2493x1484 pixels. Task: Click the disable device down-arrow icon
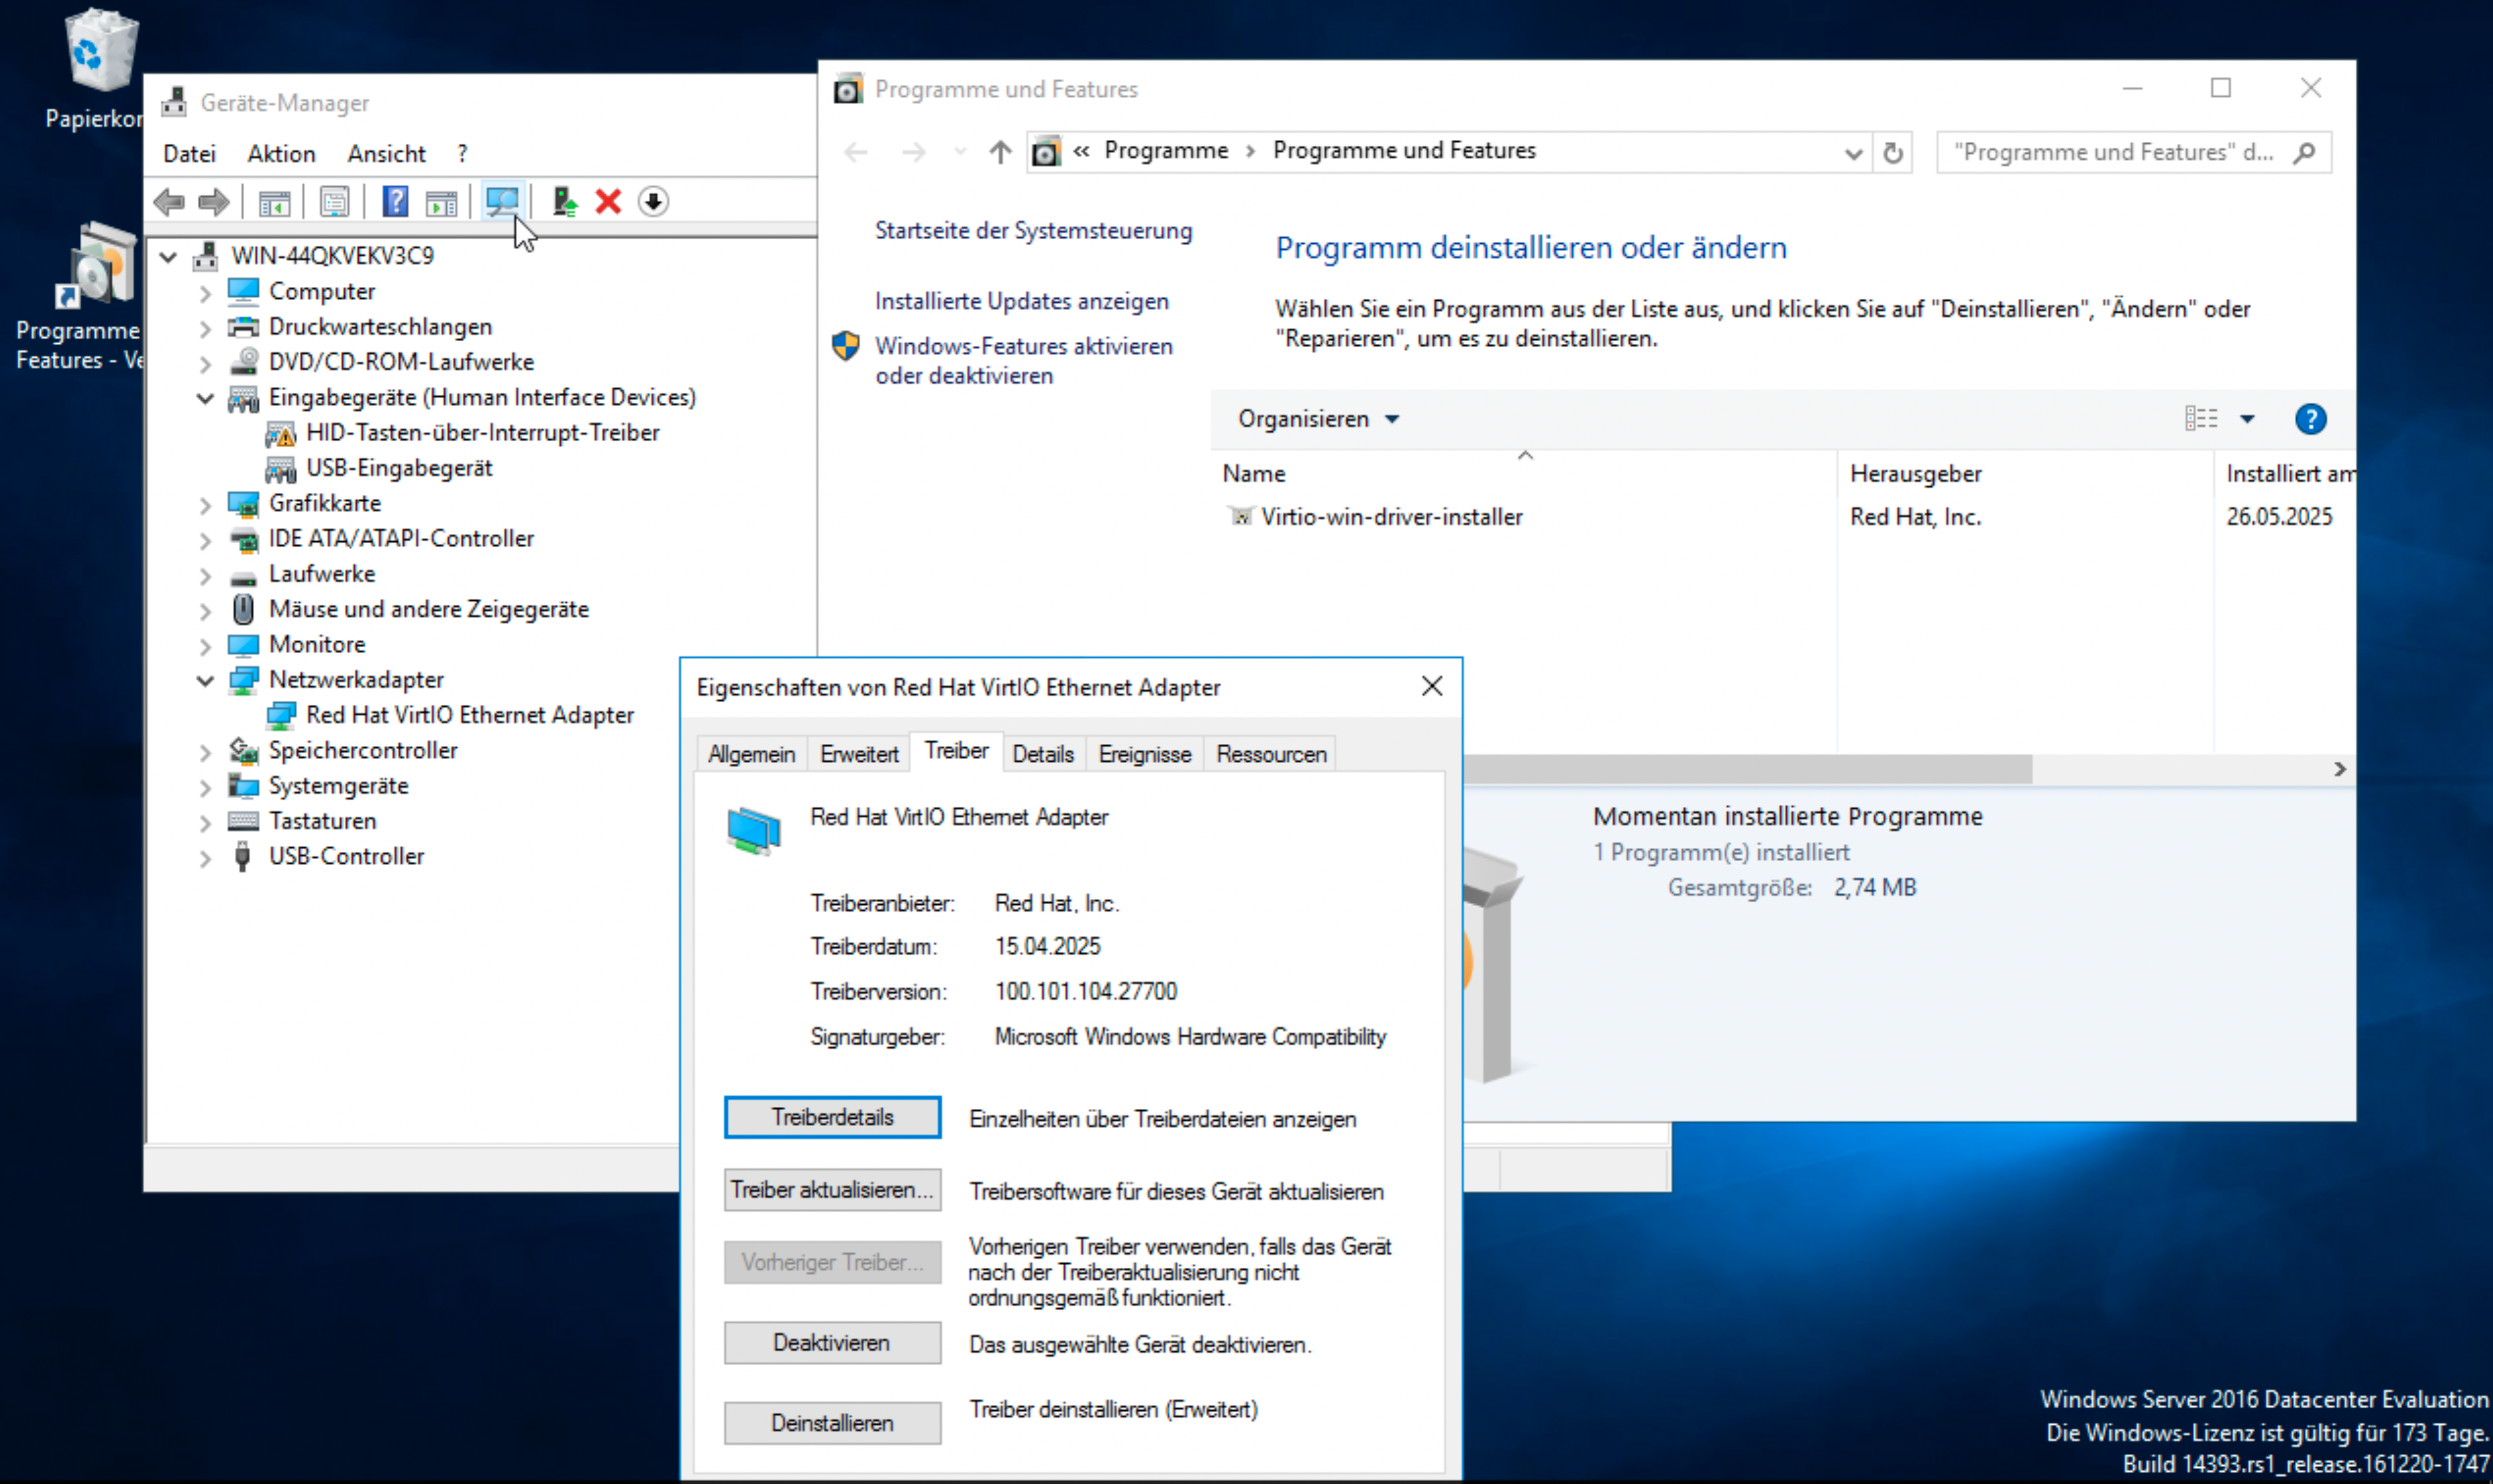coord(653,201)
